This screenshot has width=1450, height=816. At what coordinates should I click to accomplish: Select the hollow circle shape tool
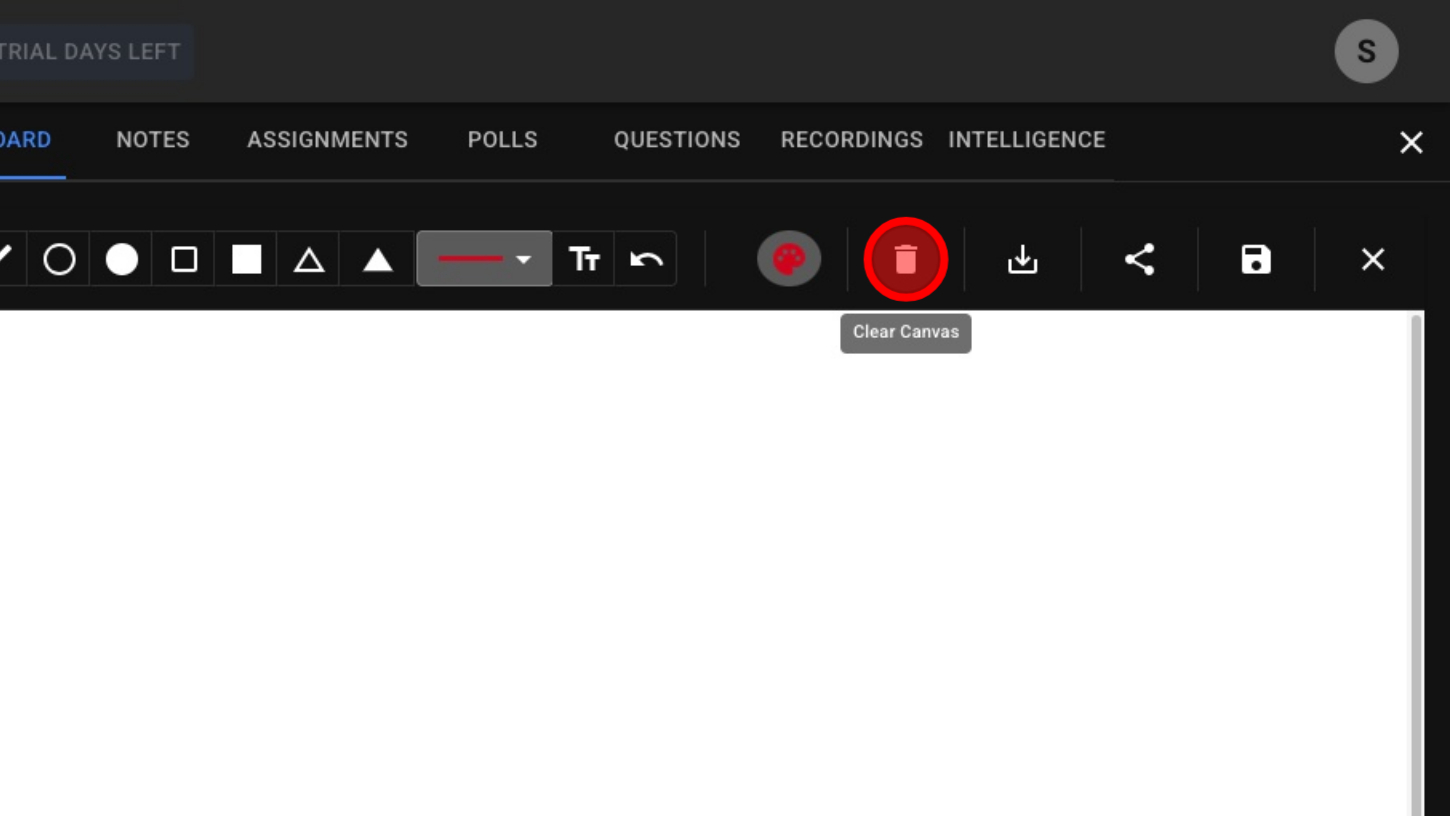point(59,260)
